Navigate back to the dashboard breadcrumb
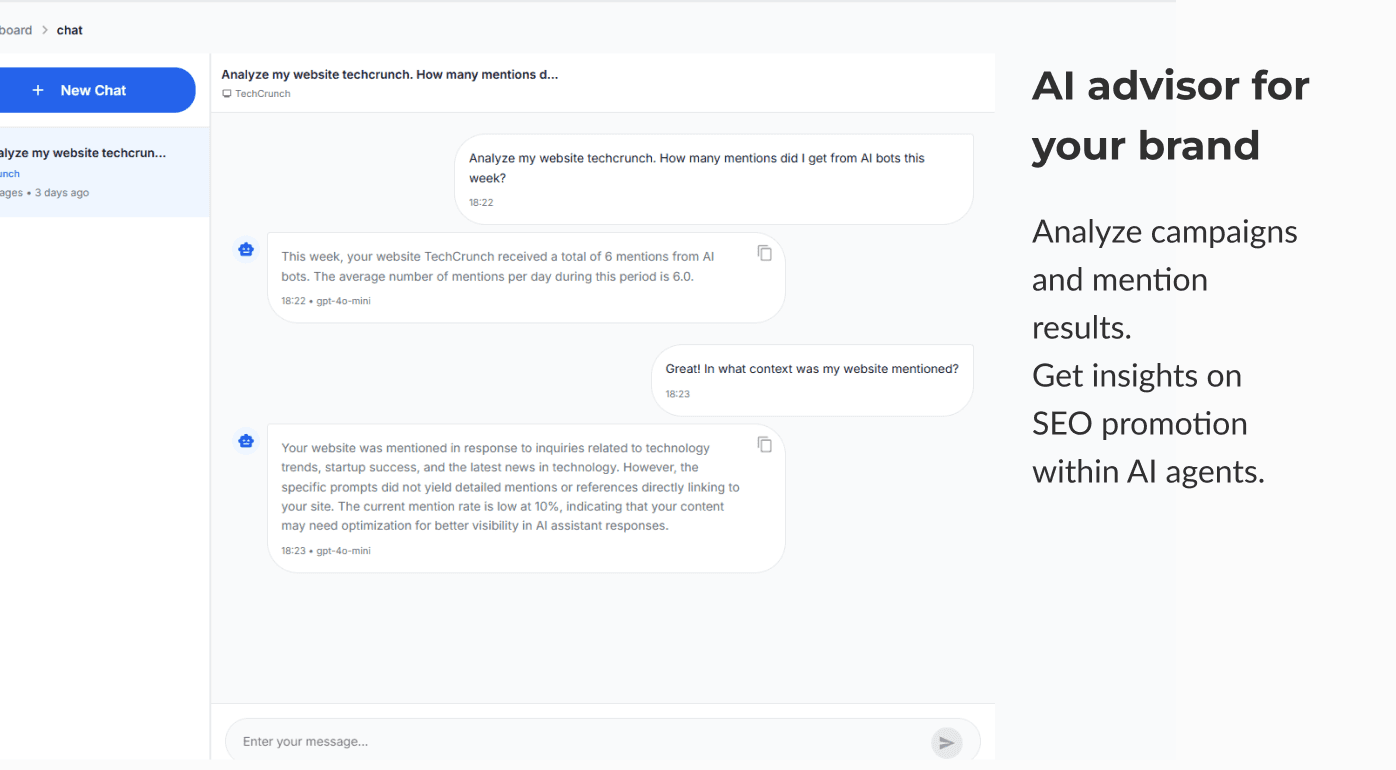The height and width of the screenshot is (770, 1396). (x=16, y=29)
